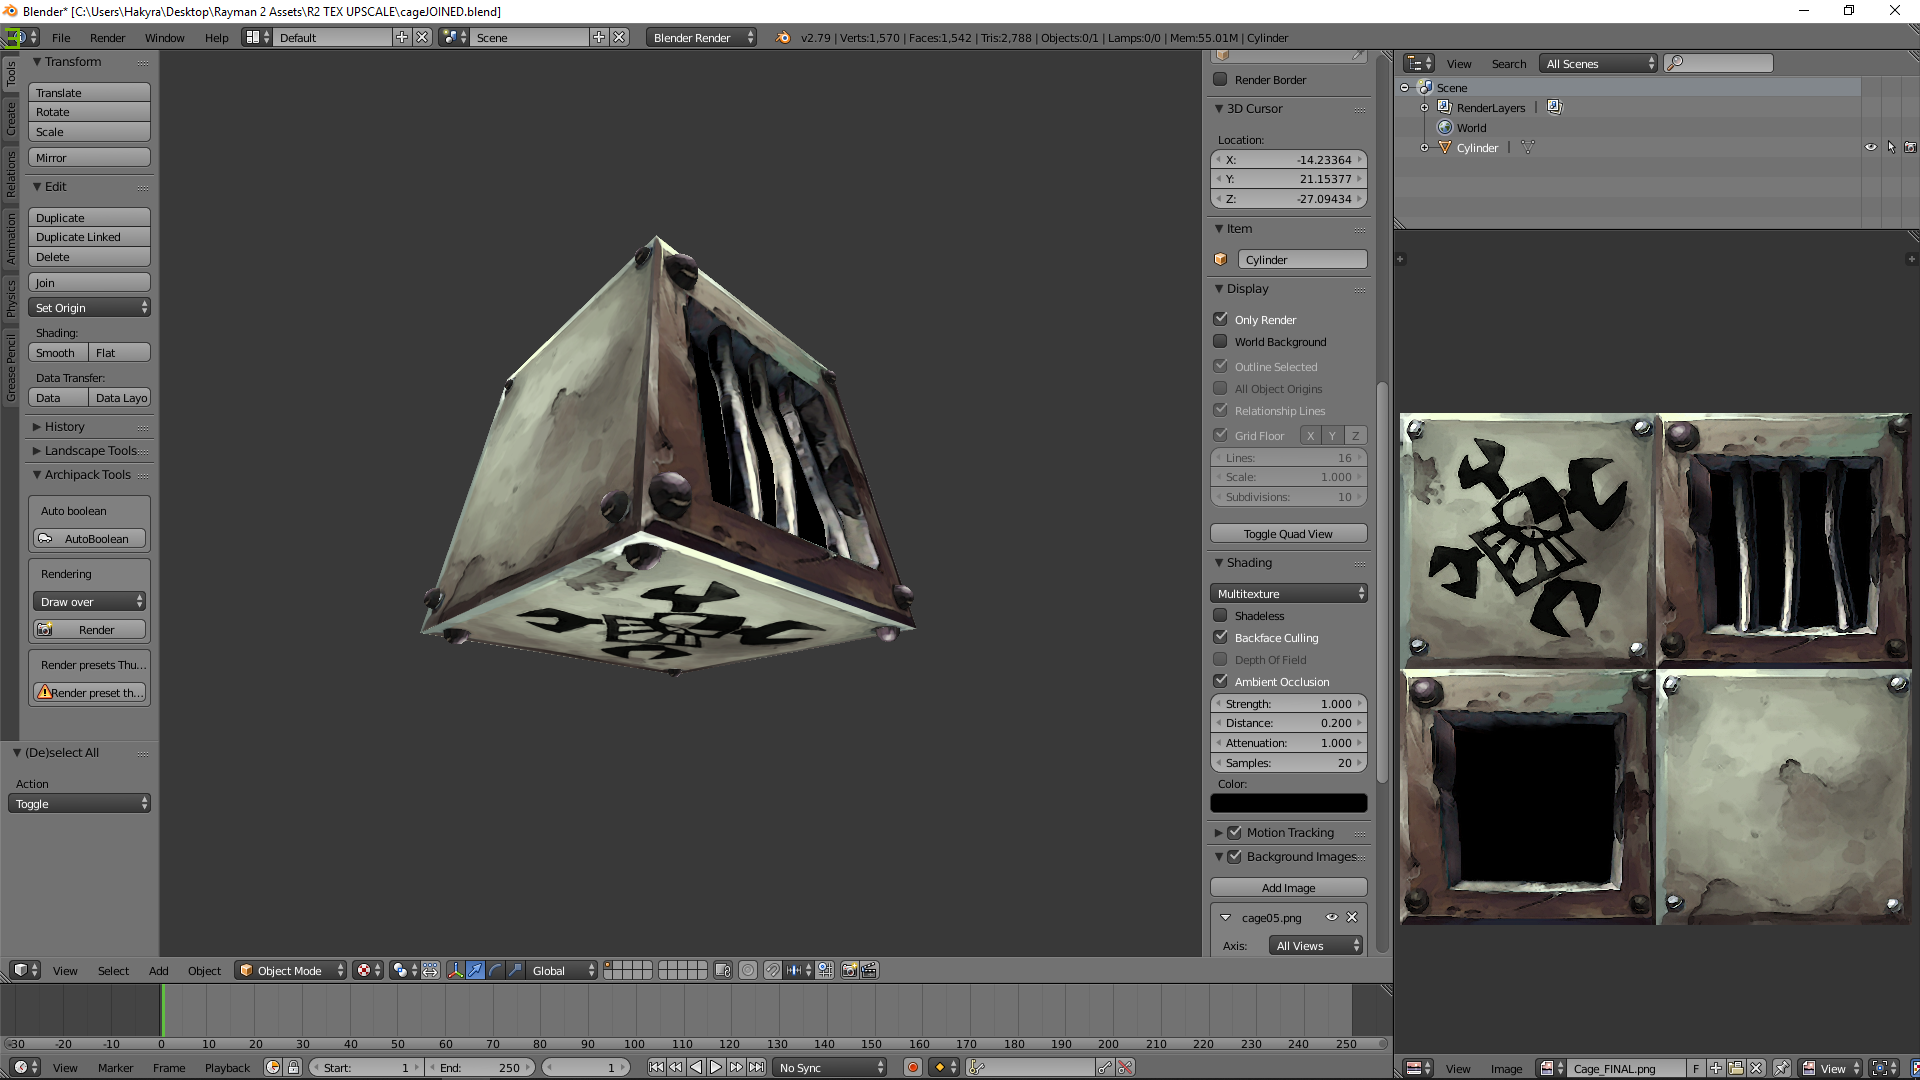
Task: Open the ambient occlusion Color swatch
Action: [1289, 803]
